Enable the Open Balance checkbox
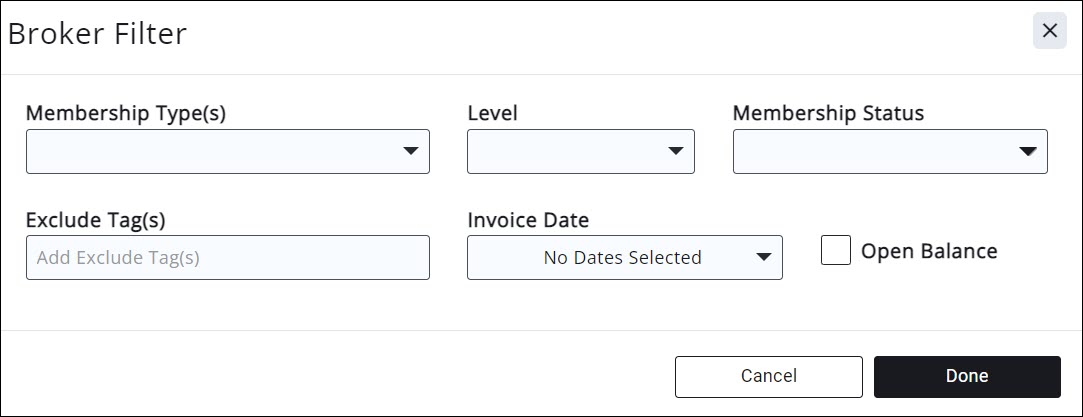Image resolution: width=1083 pixels, height=417 pixels. 836,251
